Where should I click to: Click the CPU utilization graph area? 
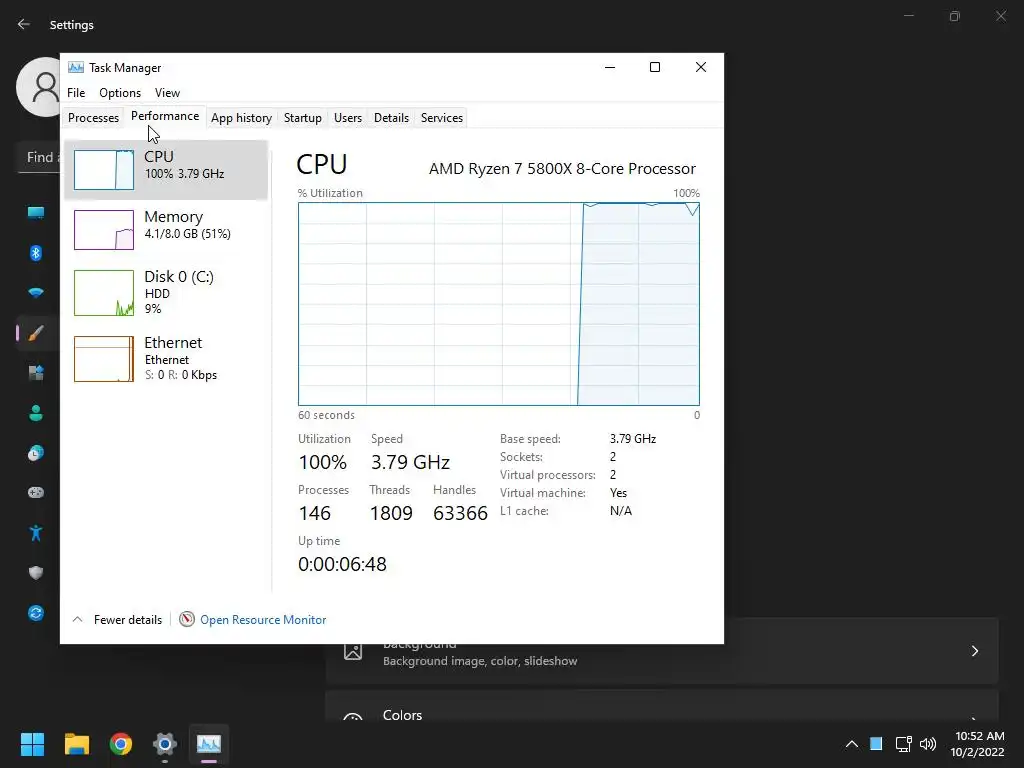(498, 304)
